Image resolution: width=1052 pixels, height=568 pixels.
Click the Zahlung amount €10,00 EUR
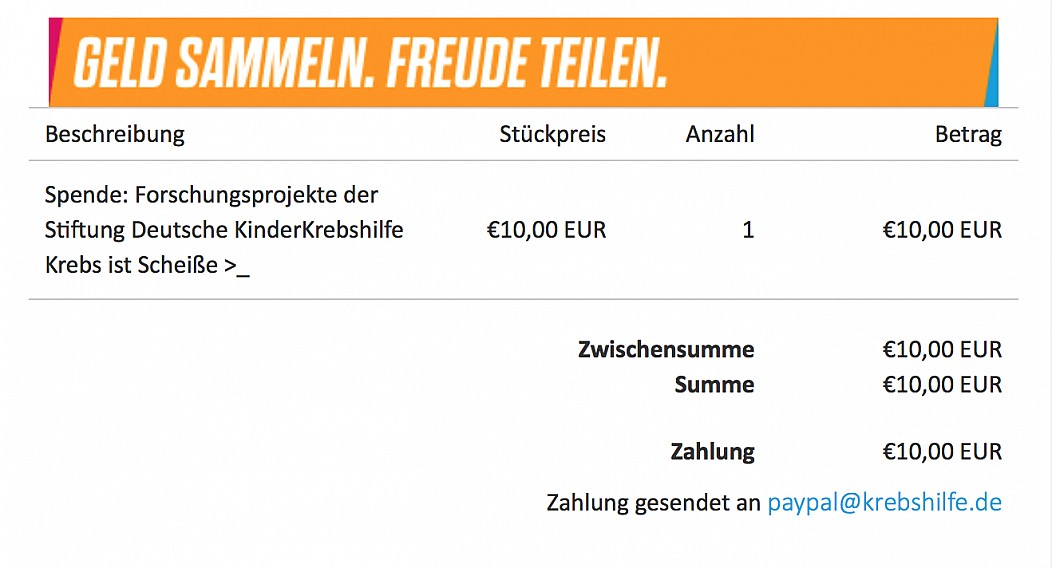pyautogui.click(x=942, y=451)
